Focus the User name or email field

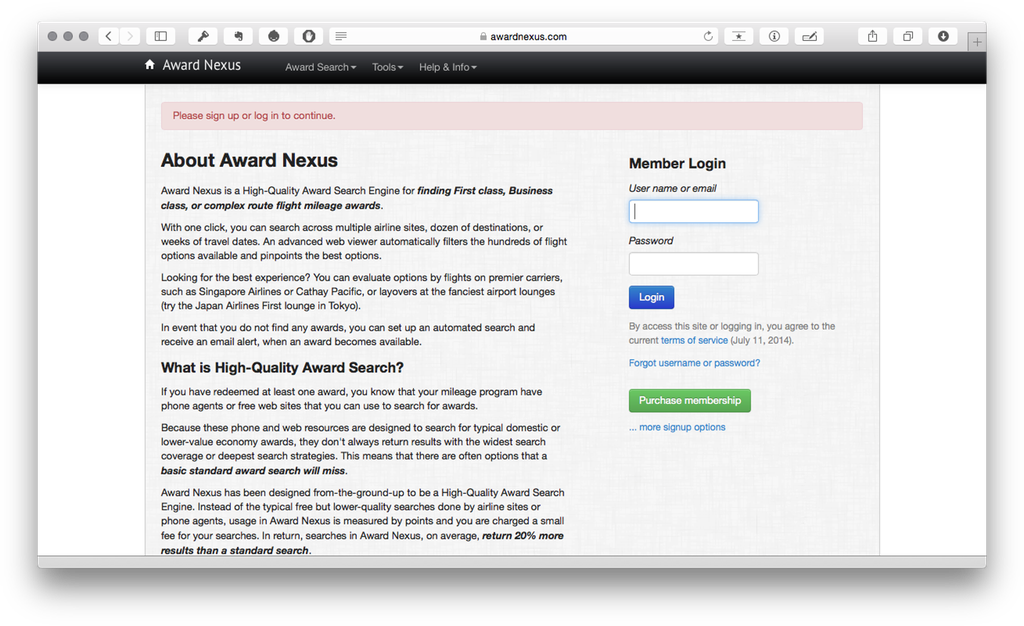click(x=694, y=211)
